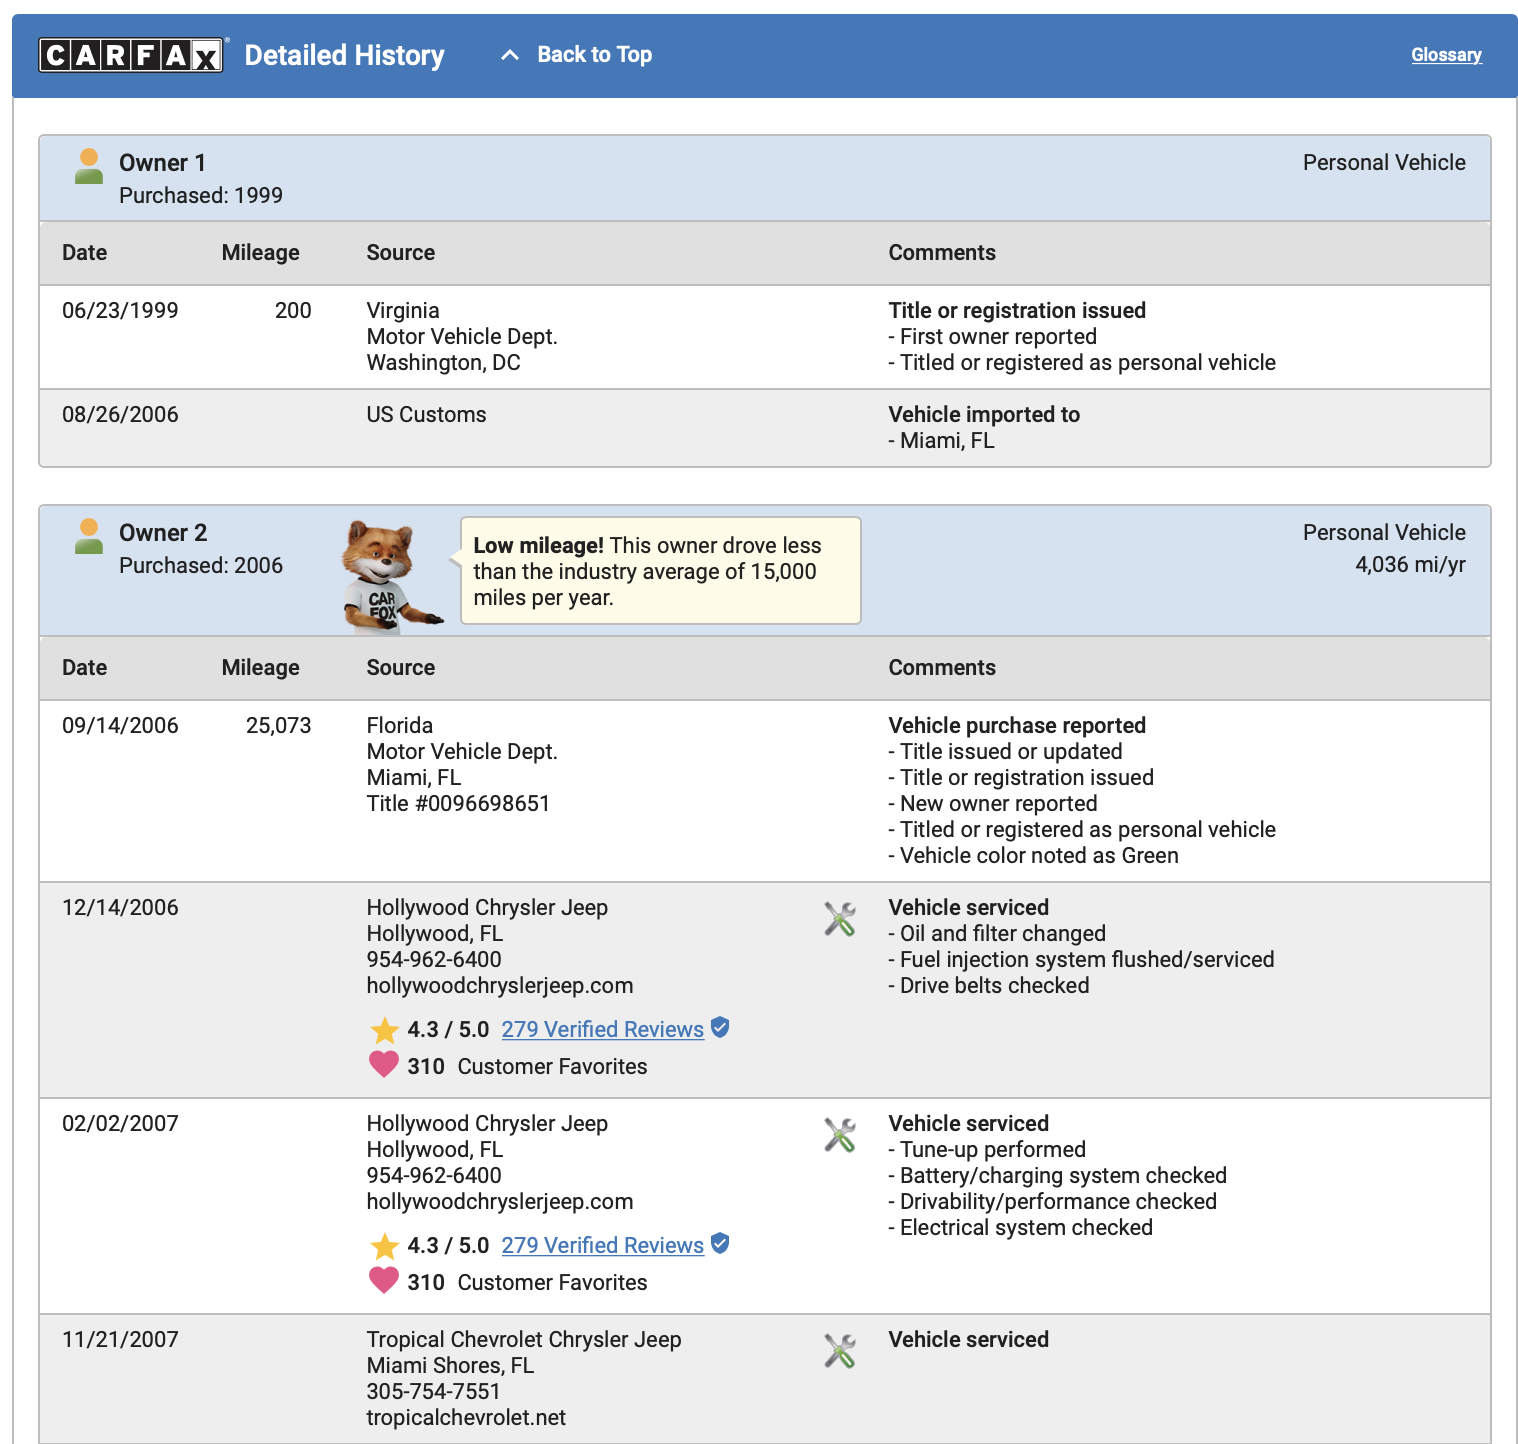Click Oil and filter changed comment
The image size is (1518, 1444).
tap(997, 933)
